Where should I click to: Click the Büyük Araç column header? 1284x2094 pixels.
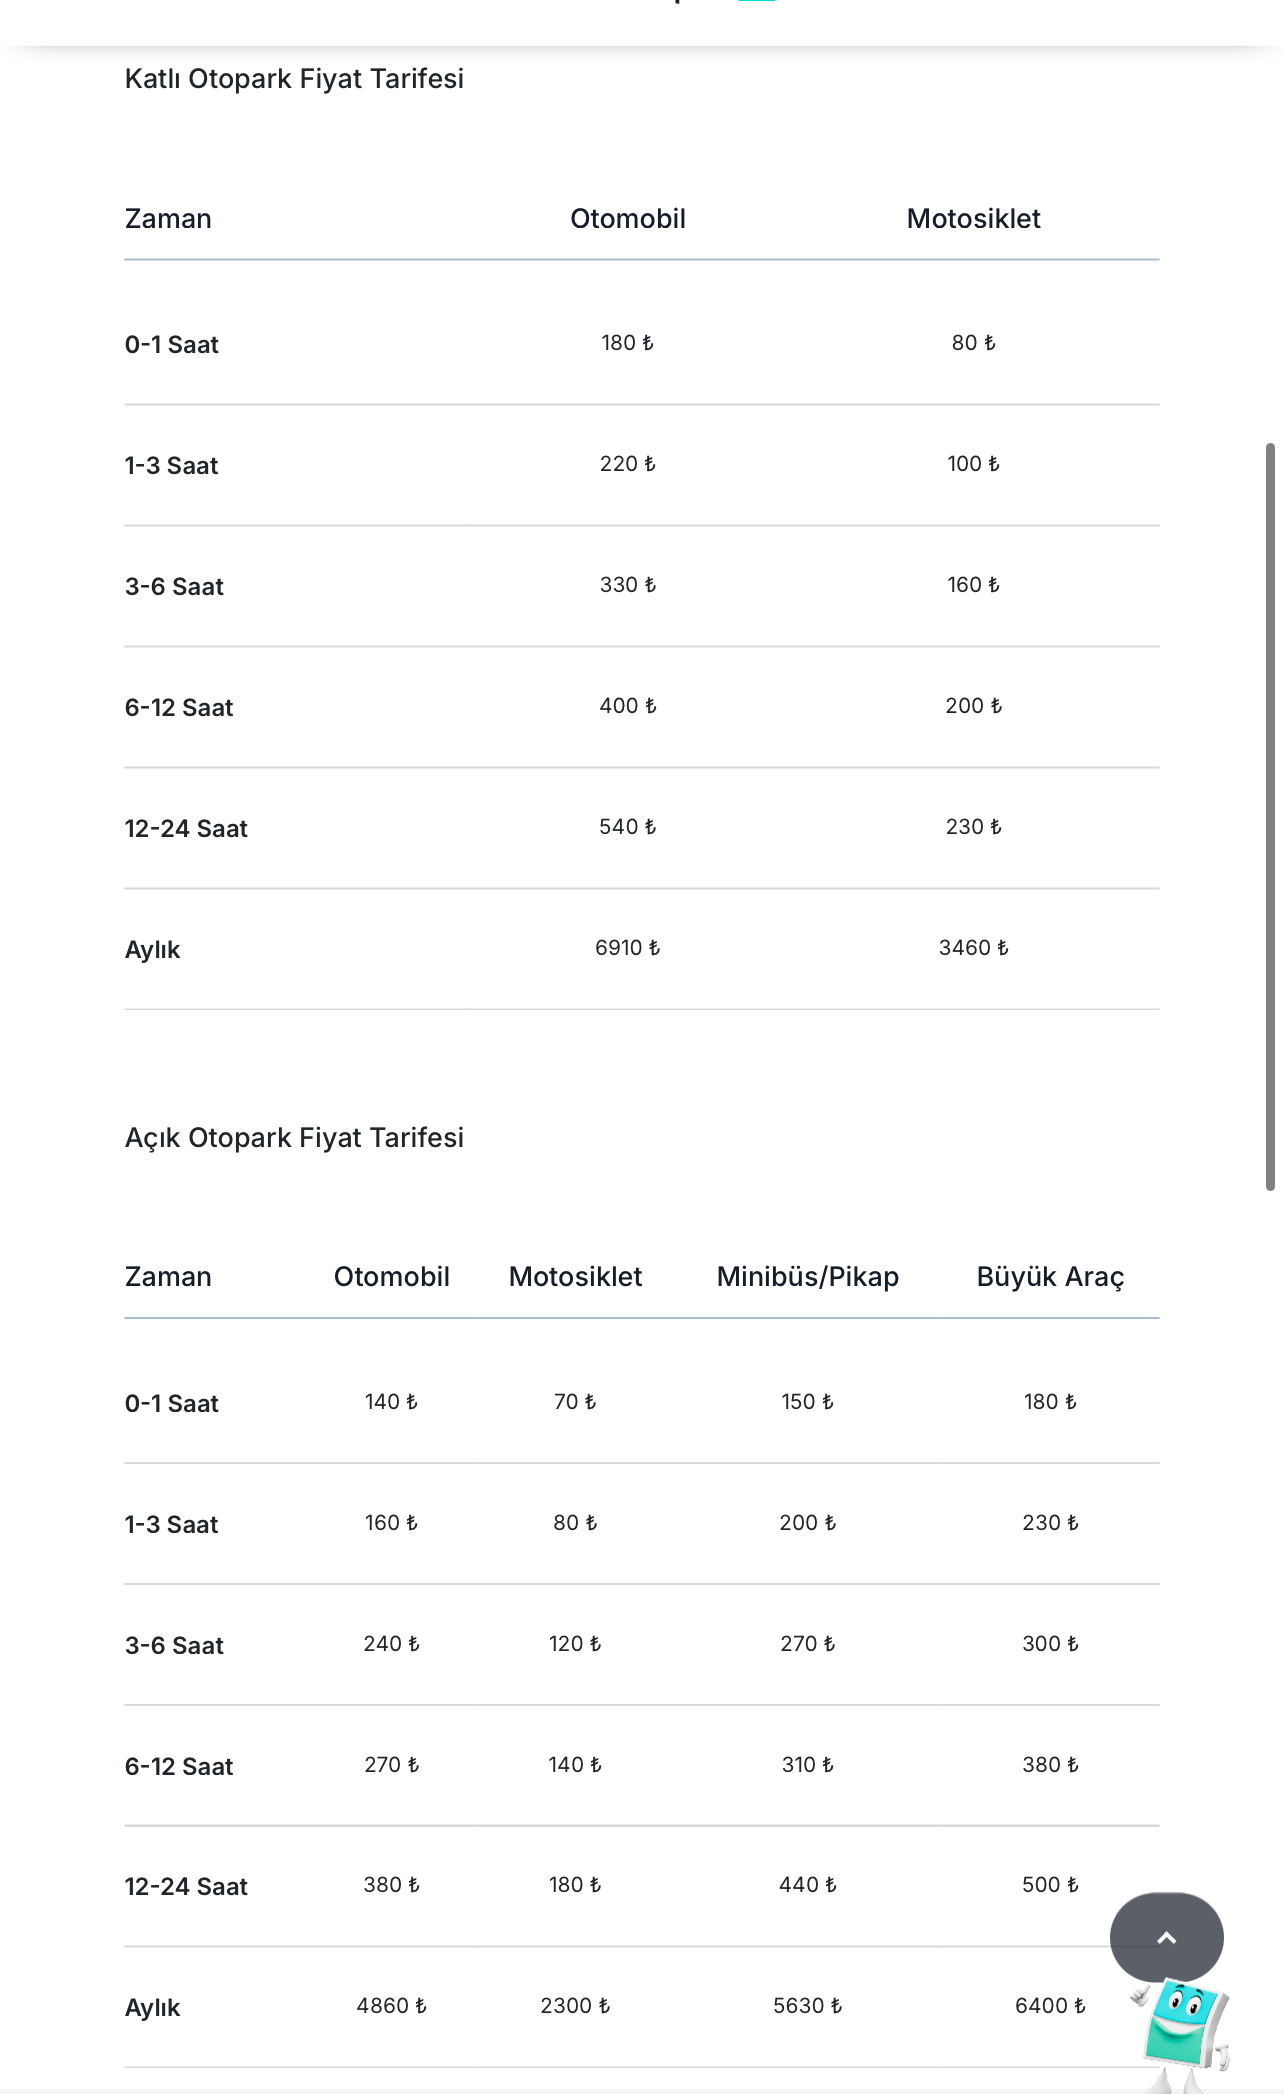[x=1050, y=1277]
